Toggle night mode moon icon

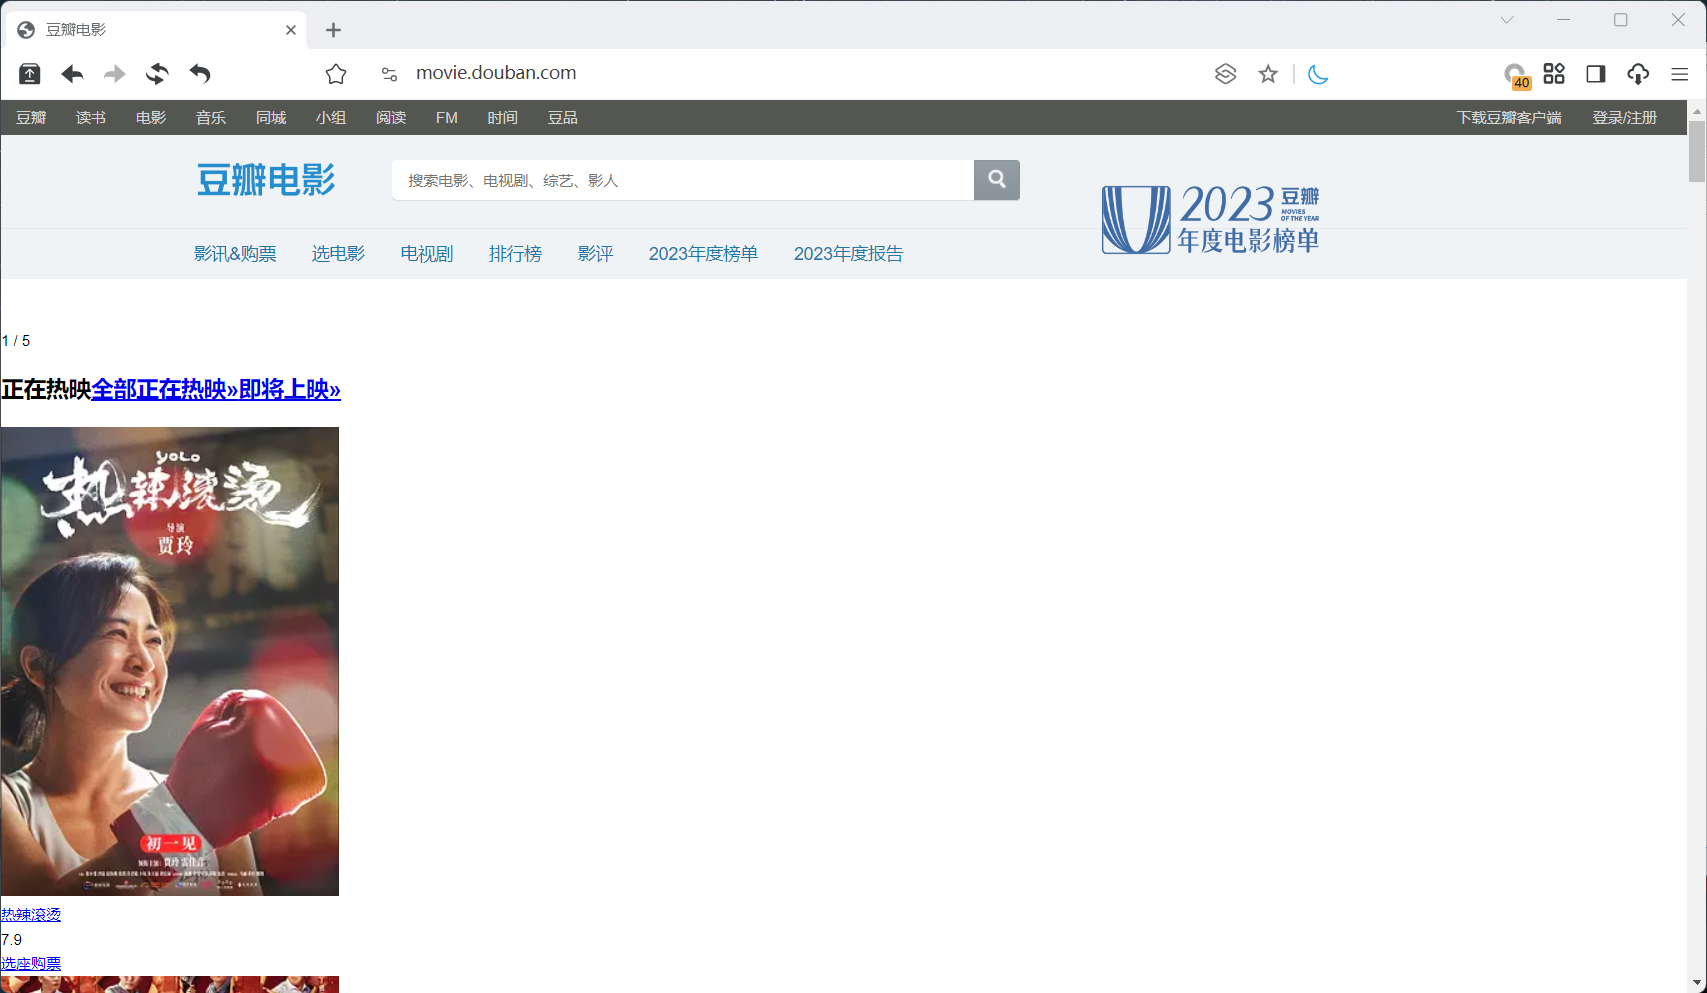point(1318,74)
